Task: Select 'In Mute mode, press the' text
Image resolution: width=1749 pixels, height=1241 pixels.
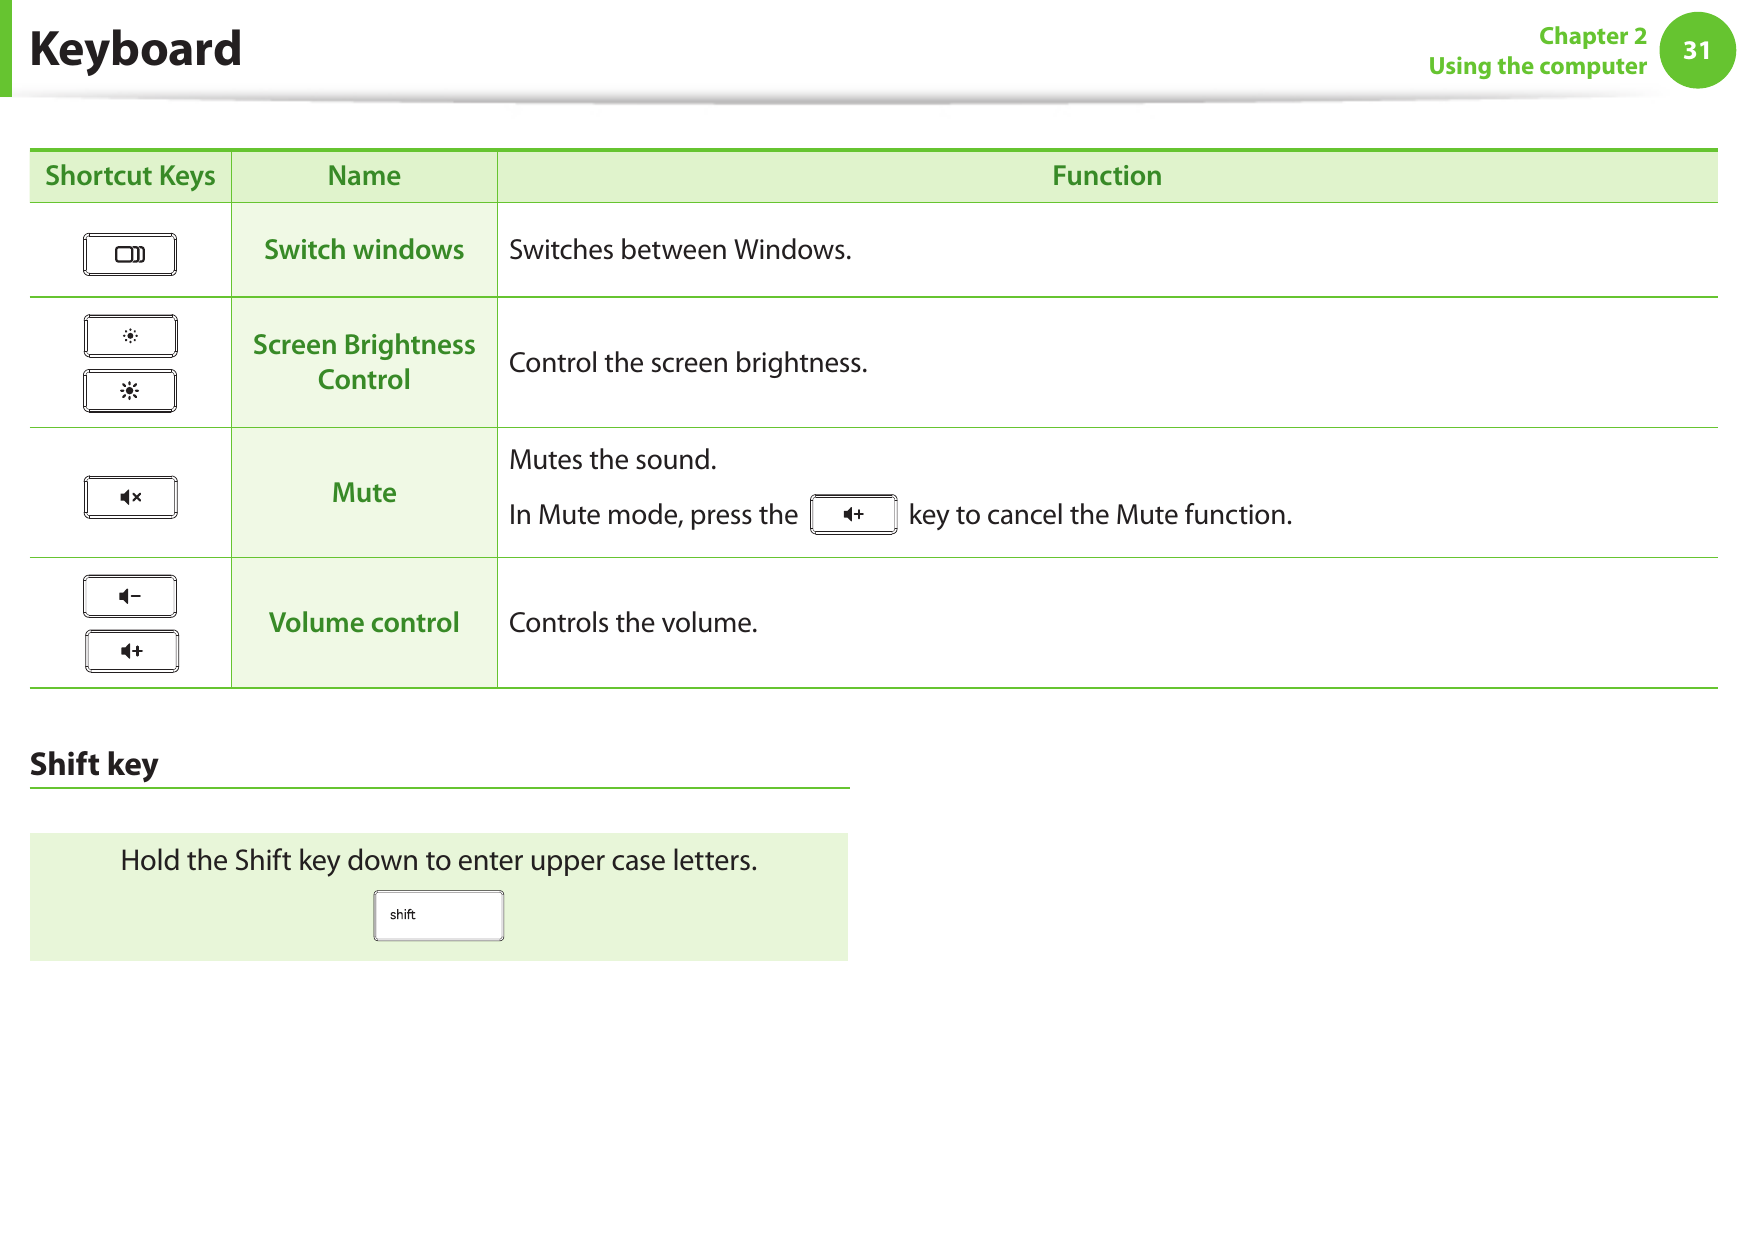Action: (x=653, y=515)
